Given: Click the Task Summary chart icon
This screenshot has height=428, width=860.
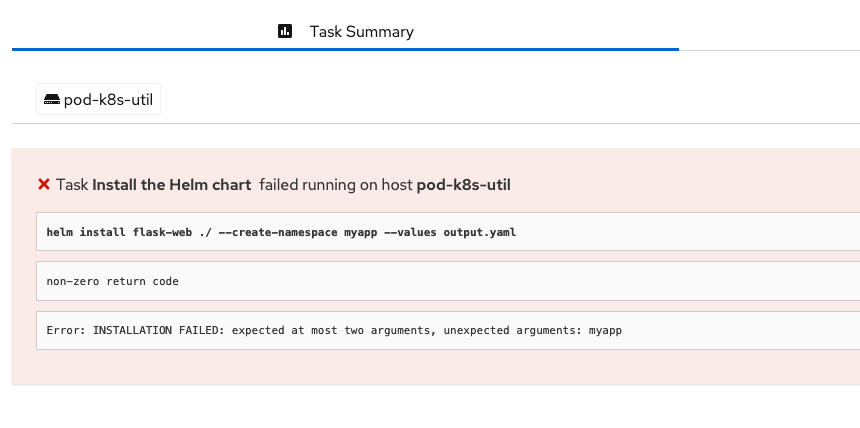Looking at the screenshot, I should point(285,31).
